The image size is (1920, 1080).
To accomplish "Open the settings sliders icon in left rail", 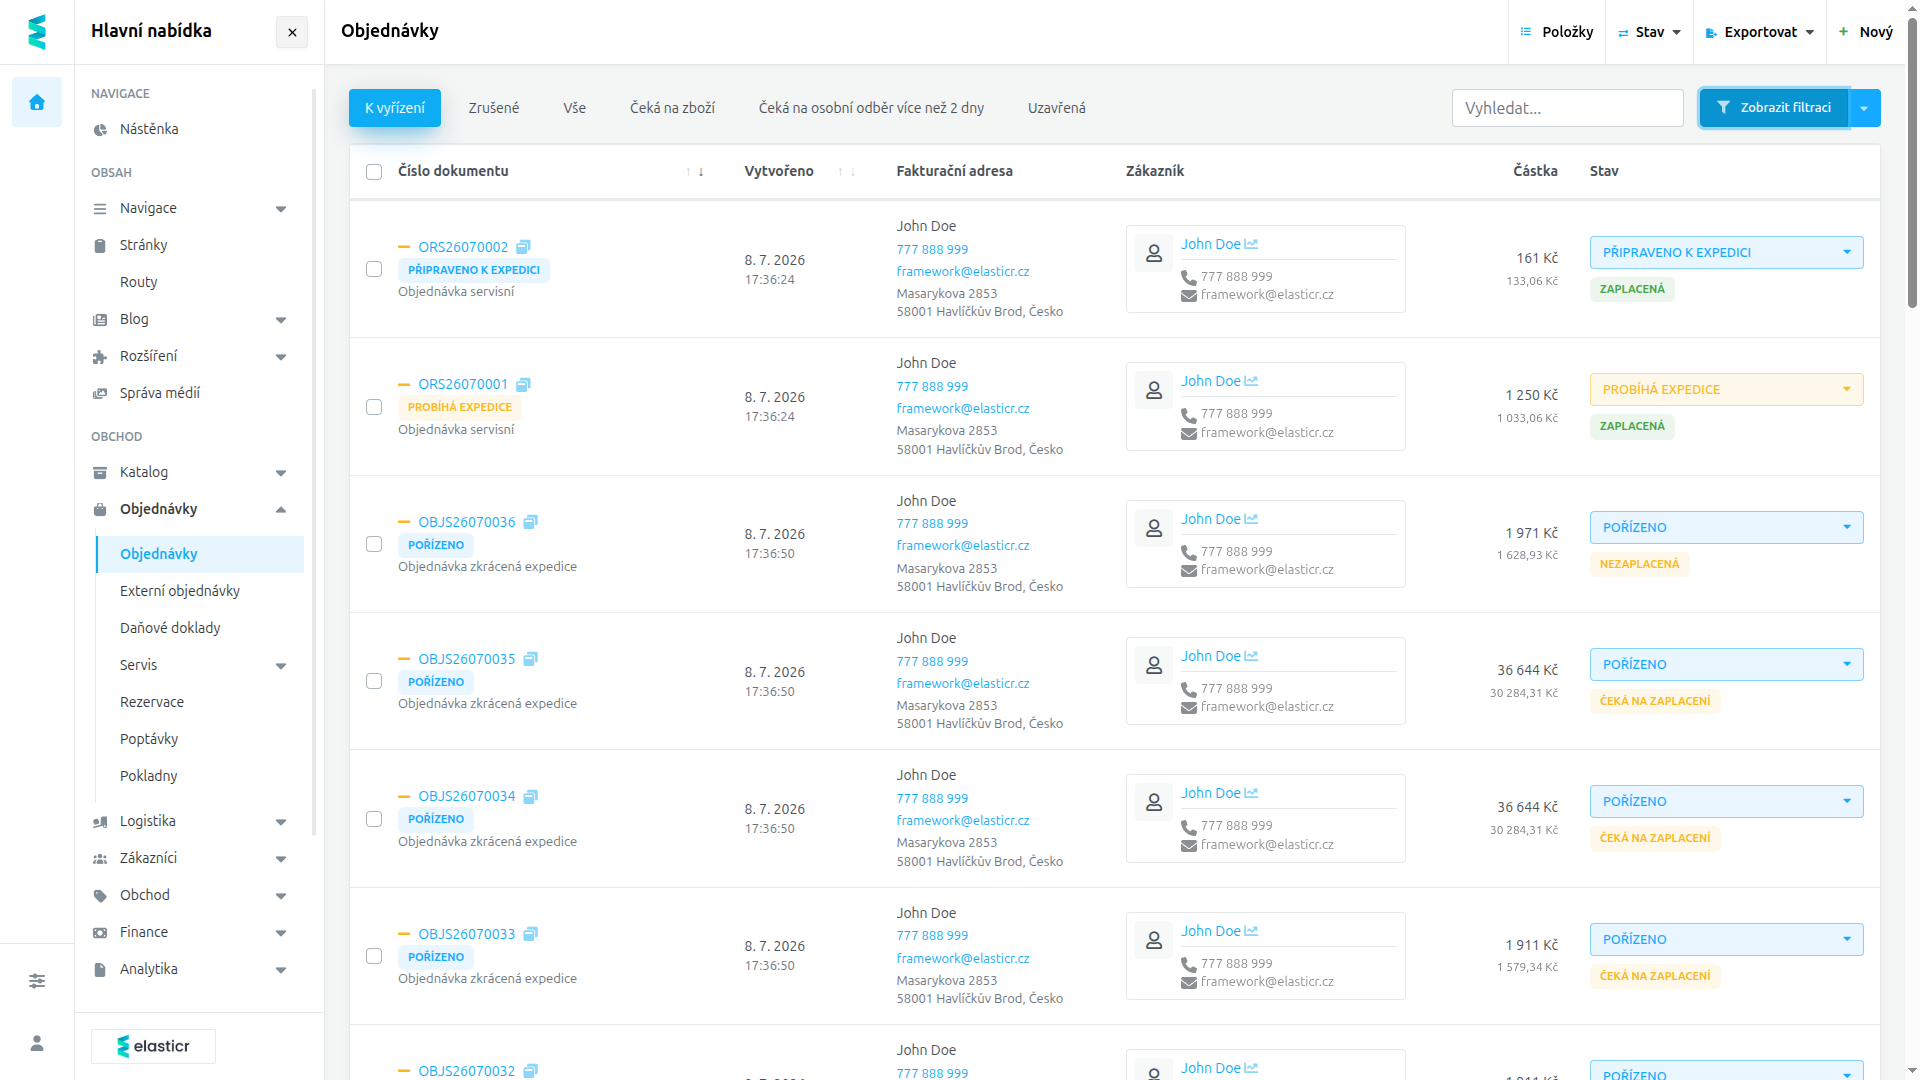I will point(37,981).
